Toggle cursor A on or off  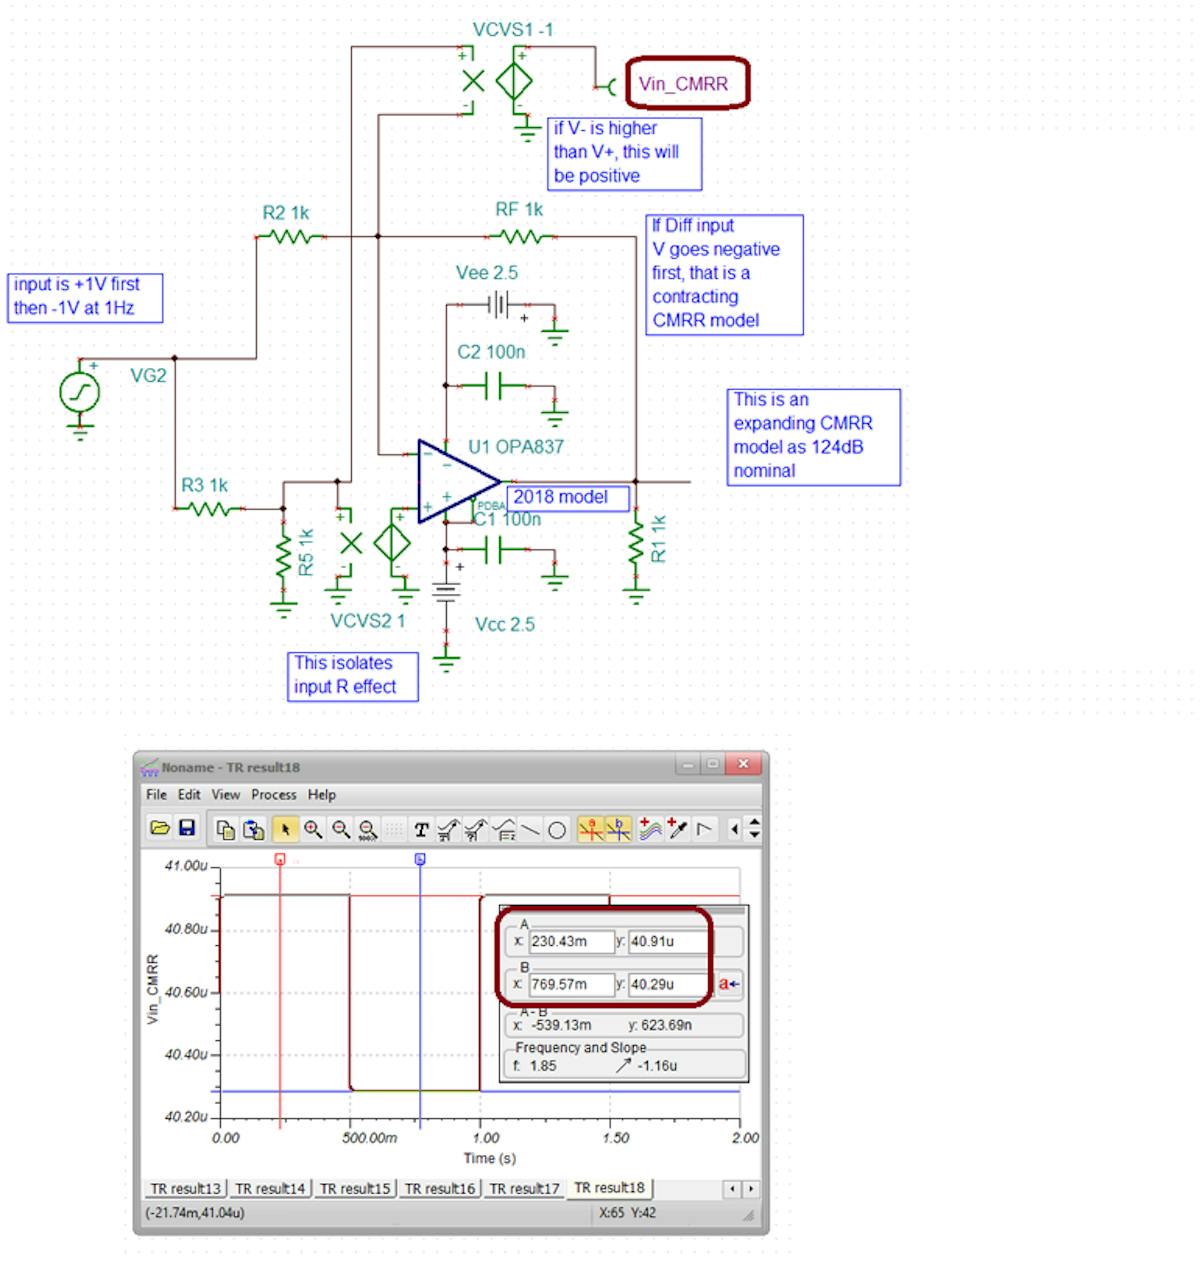pos(589,830)
